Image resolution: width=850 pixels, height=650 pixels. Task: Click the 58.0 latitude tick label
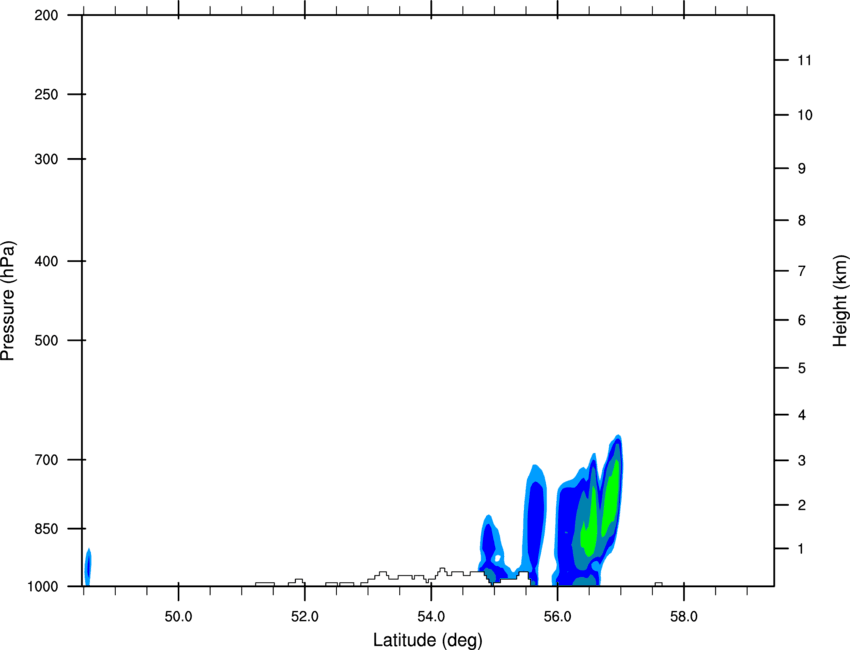tap(684, 617)
